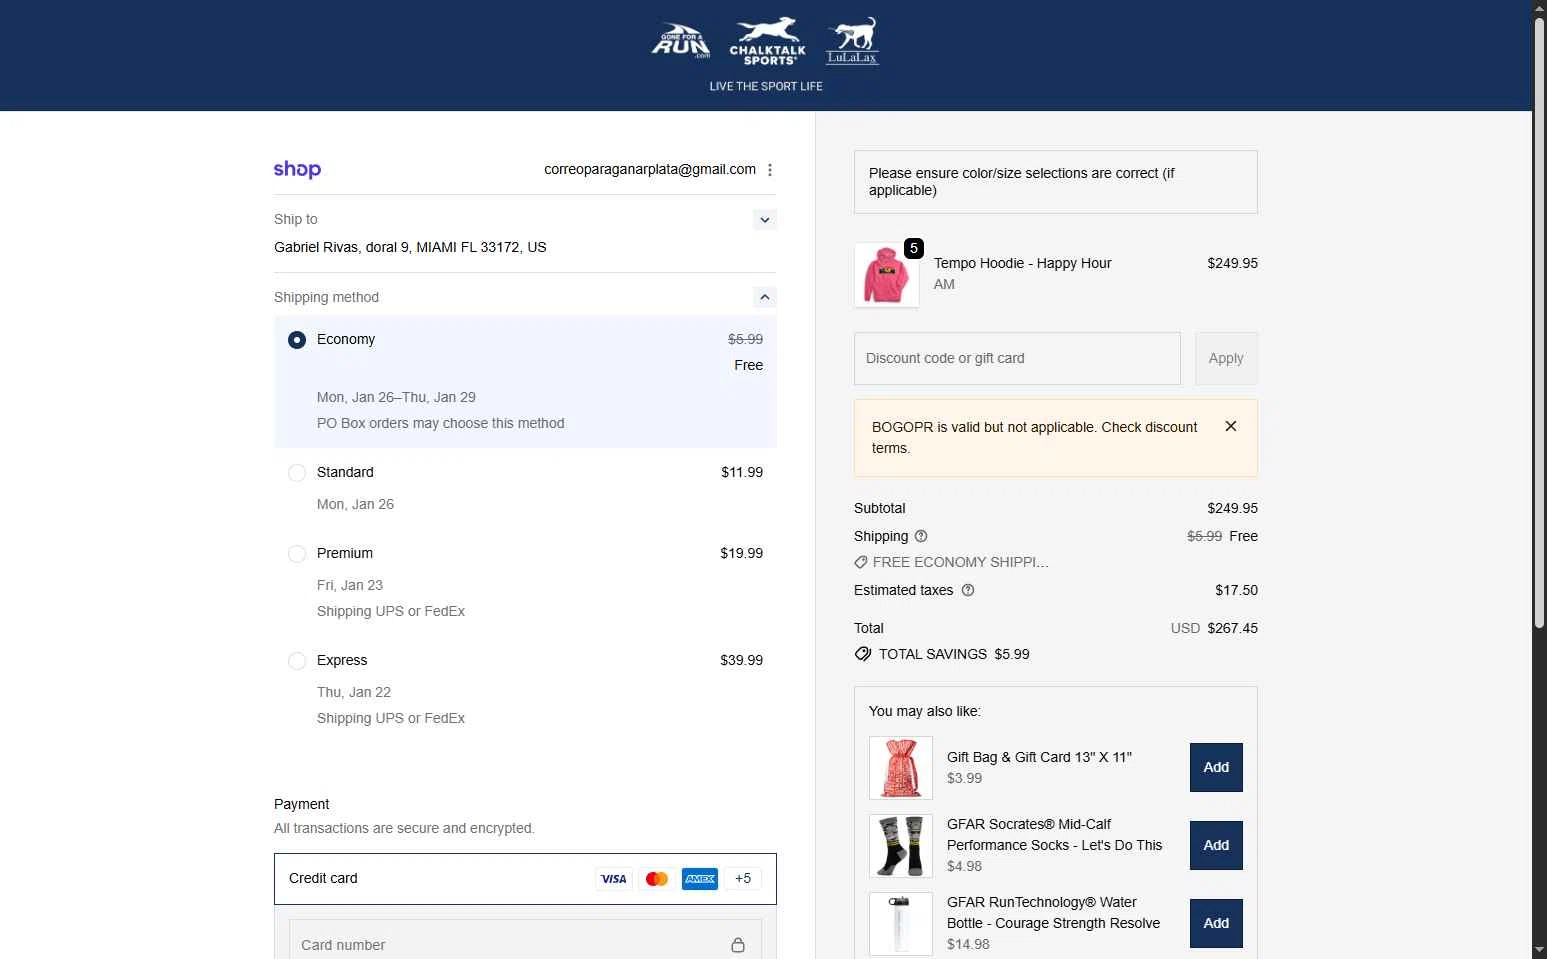Click the vertical page scrollbar
The width and height of the screenshot is (1547, 959).
tap(1539, 323)
